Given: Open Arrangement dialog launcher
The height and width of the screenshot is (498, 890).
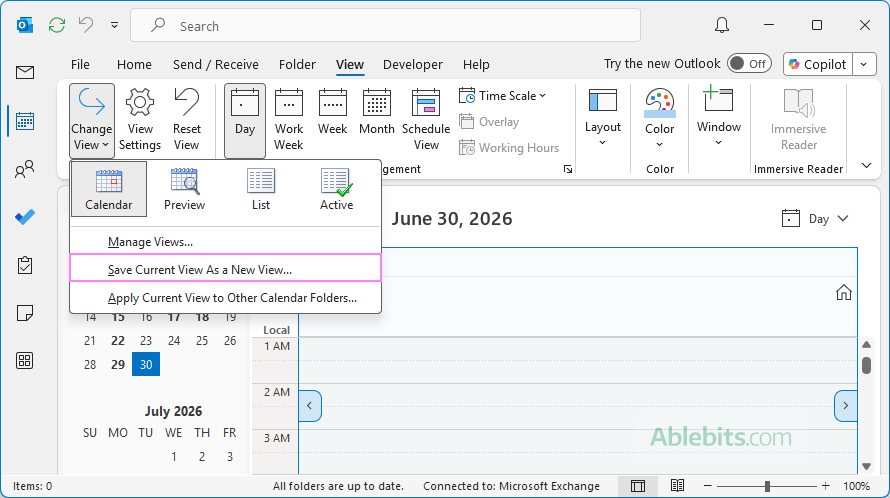Looking at the screenshot, I should click(568, 169).
